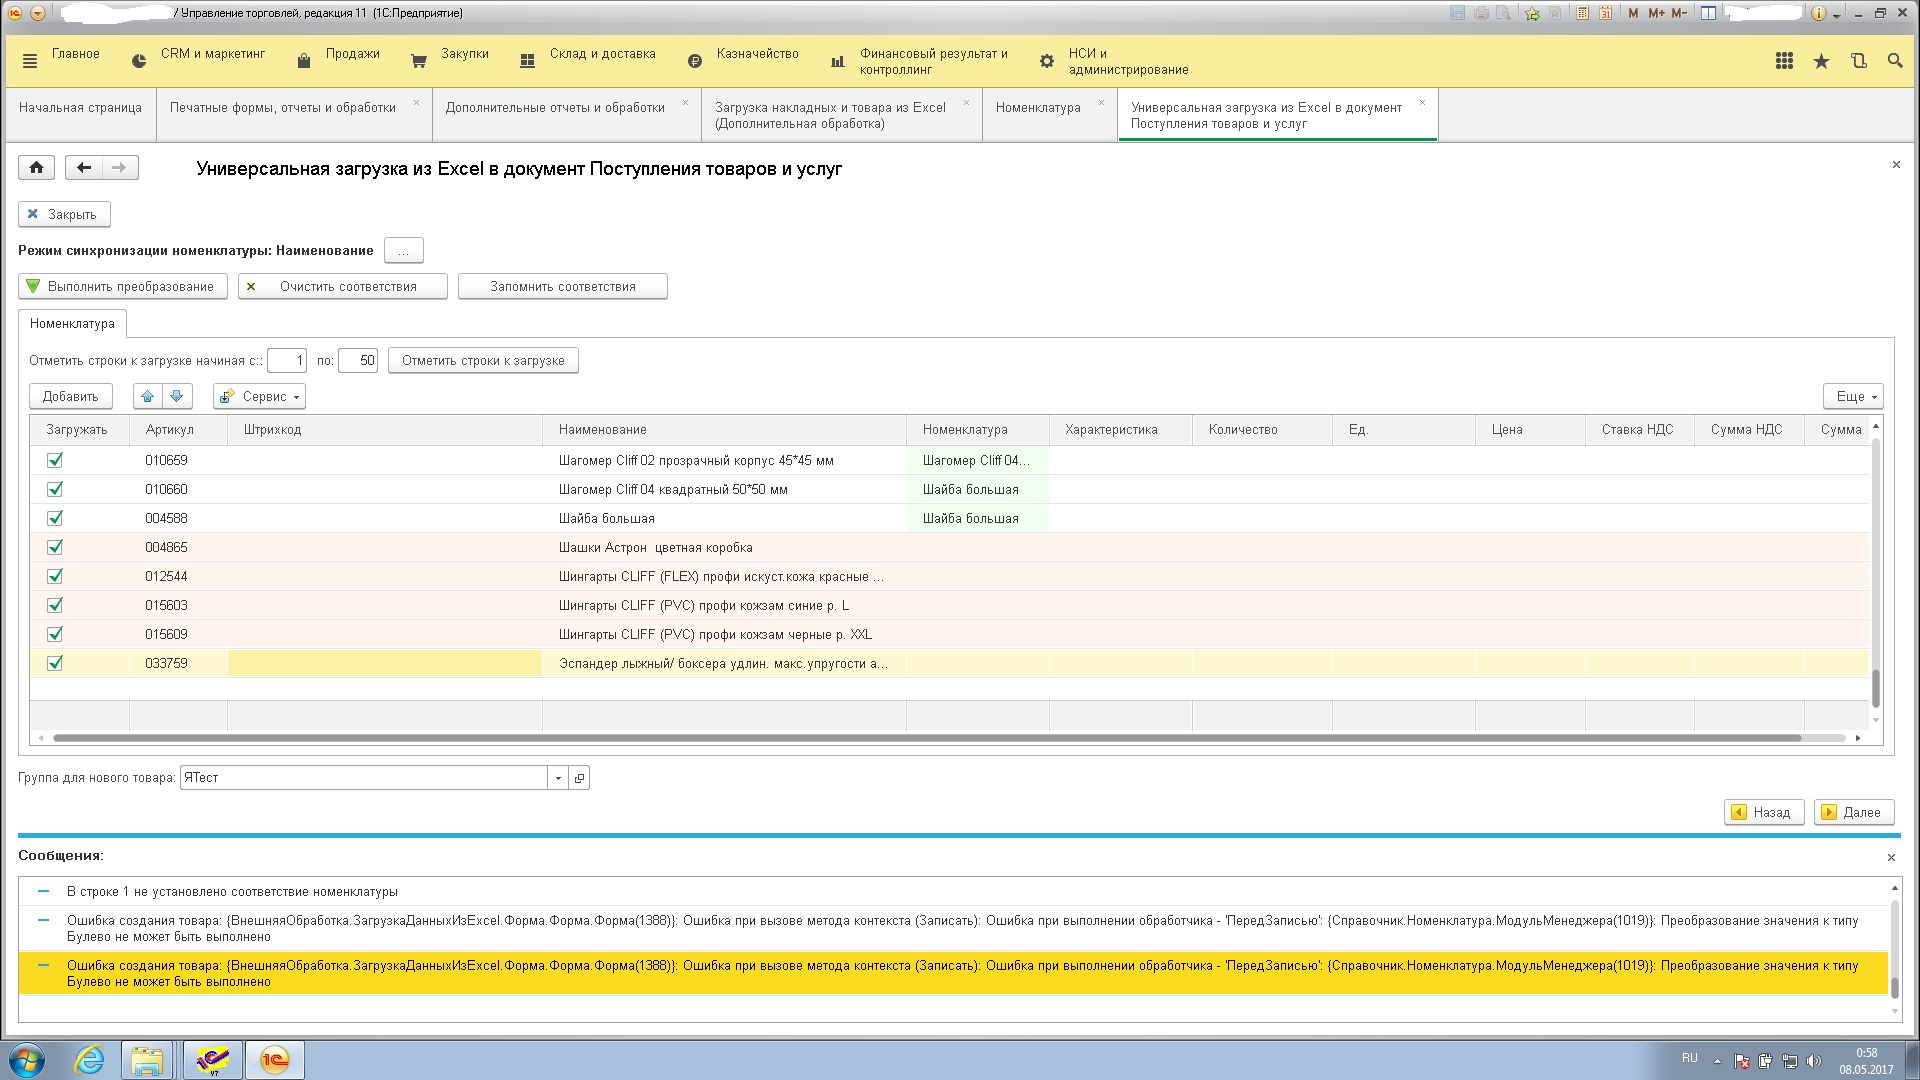Uncheck Загружать for article 004865
This screenshot has width=1920, height=1080.
(55, 547)
